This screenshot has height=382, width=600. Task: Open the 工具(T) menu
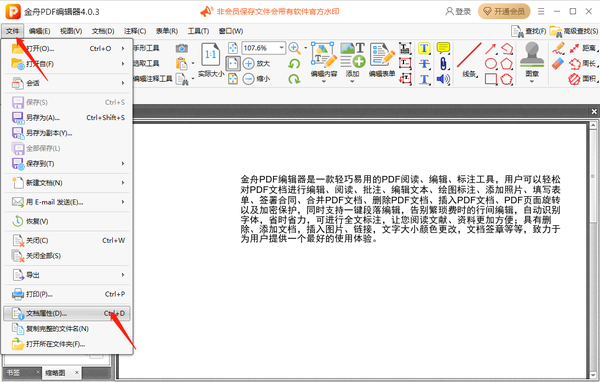(198, 31)
